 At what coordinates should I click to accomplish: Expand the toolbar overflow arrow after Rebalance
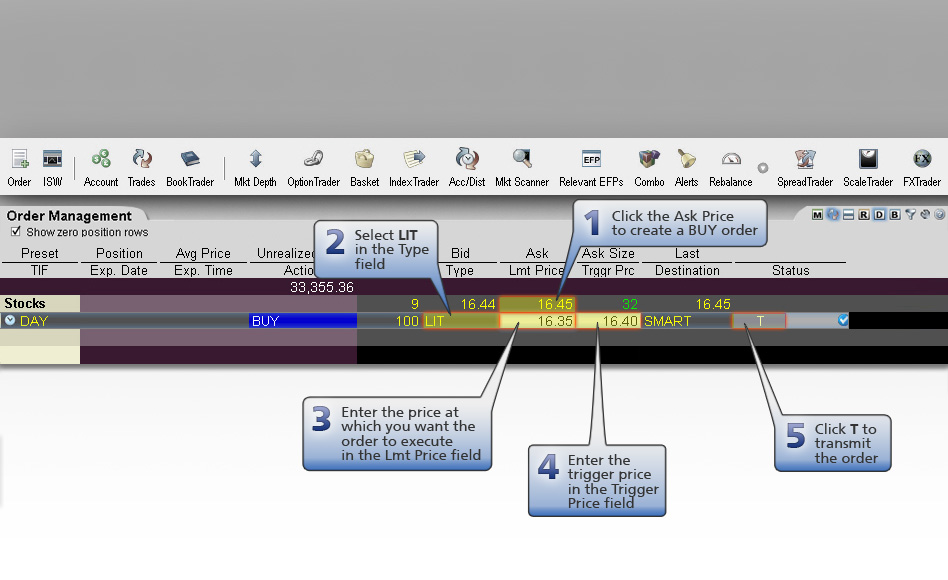[763, 168]
